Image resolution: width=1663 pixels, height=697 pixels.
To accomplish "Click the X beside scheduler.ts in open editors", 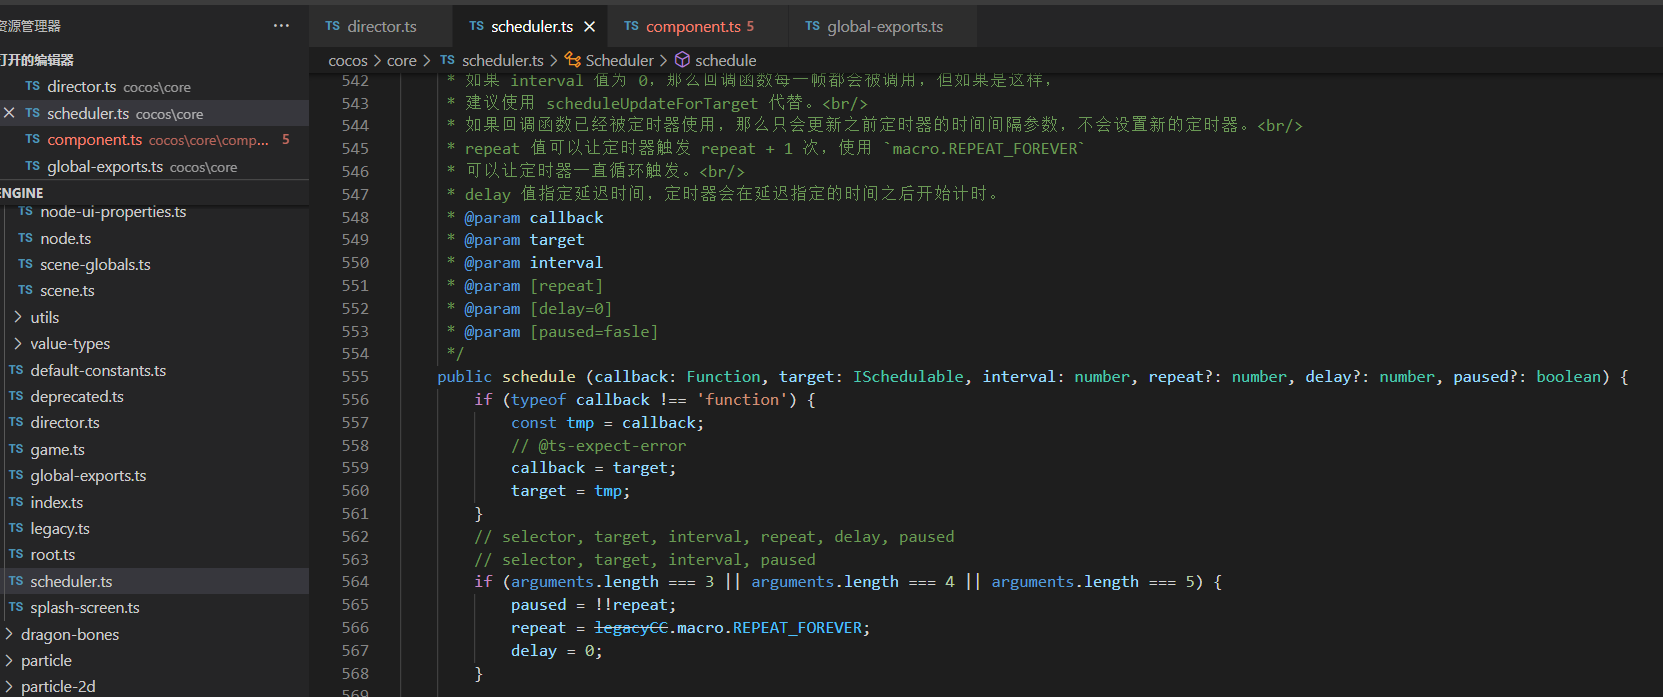I will pyautogui.click(x=9, y=113).
